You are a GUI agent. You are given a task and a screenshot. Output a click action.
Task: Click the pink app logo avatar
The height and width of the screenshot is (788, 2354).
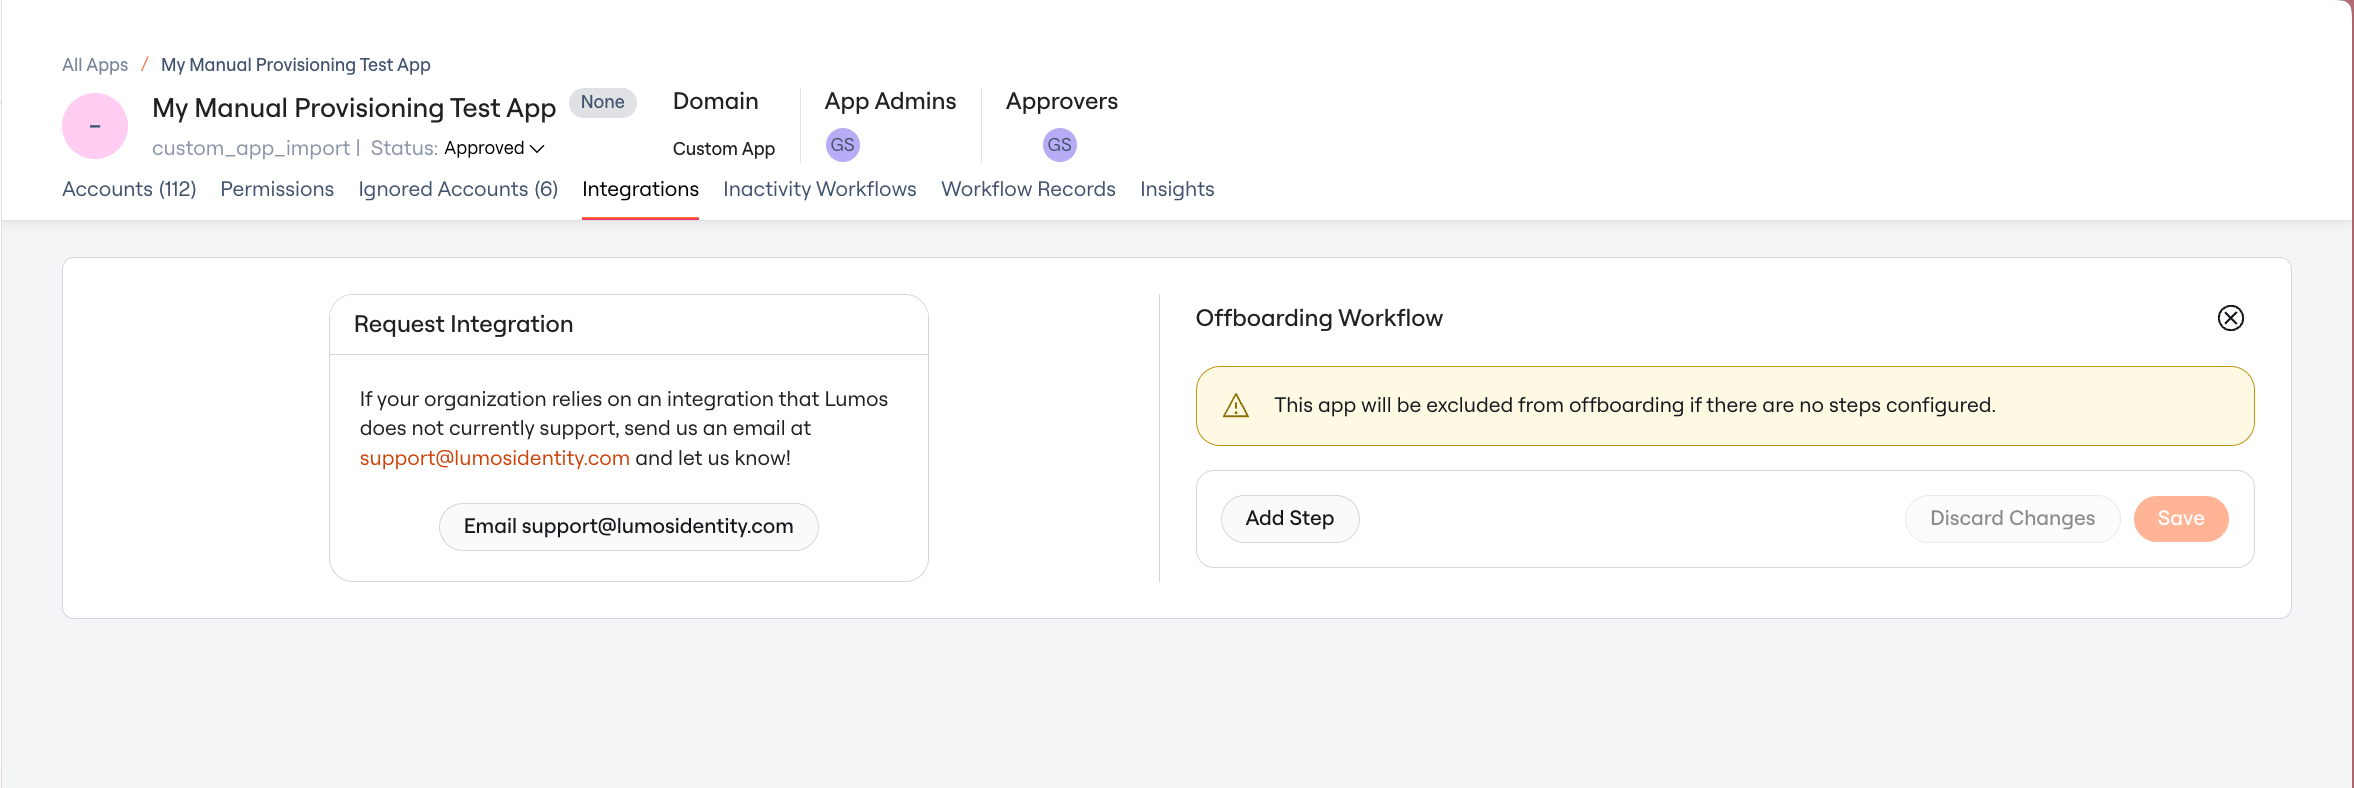click(x=95, y=126)
